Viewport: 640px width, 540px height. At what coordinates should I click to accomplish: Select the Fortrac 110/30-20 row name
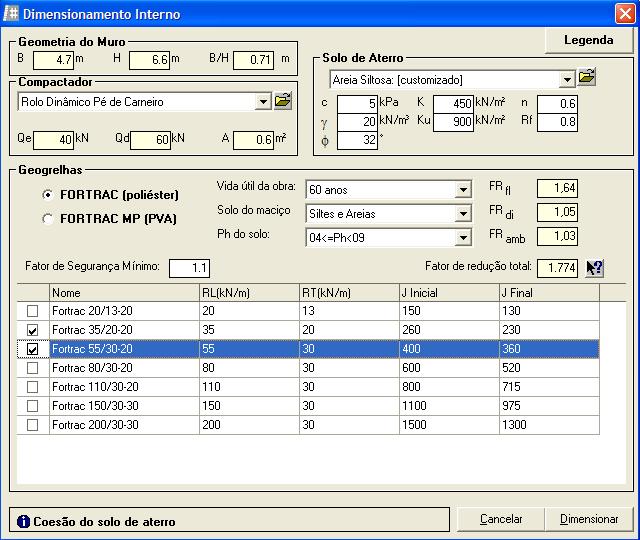click(x=95, y=387)
